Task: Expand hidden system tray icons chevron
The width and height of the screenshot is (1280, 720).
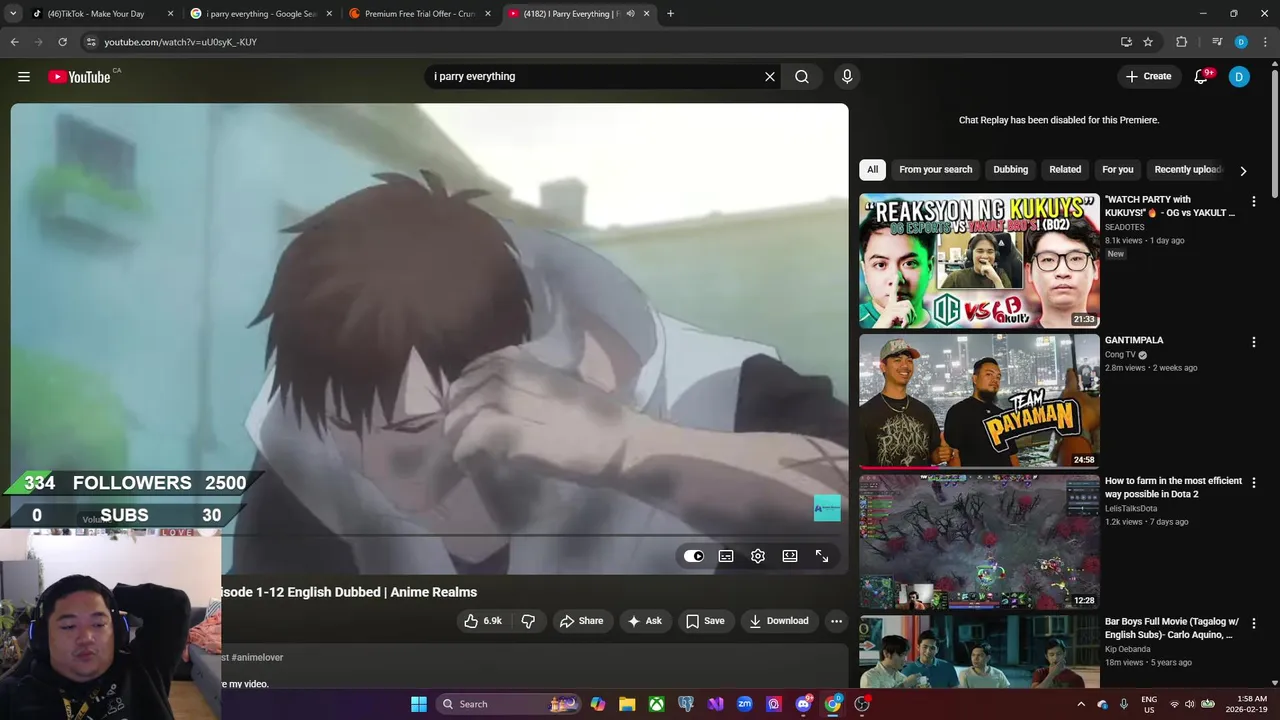Action: click(1081, 704)
